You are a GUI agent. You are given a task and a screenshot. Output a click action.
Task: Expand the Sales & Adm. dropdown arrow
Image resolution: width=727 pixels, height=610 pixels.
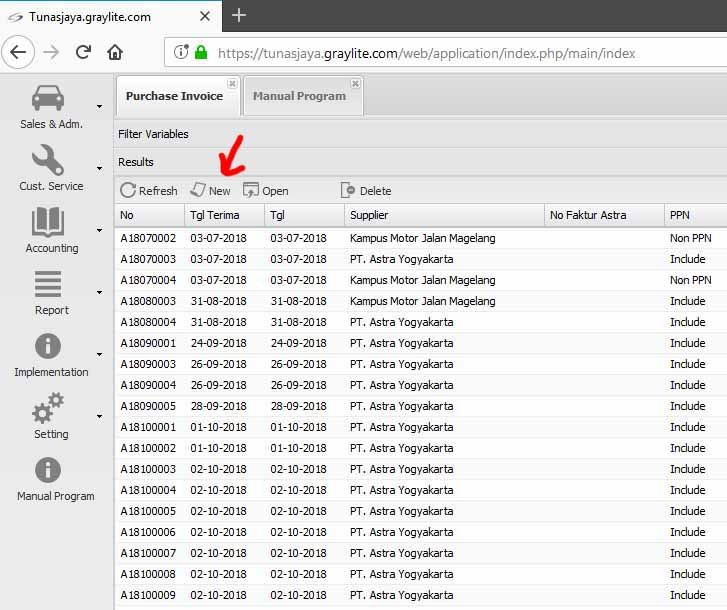pos(99,106)
